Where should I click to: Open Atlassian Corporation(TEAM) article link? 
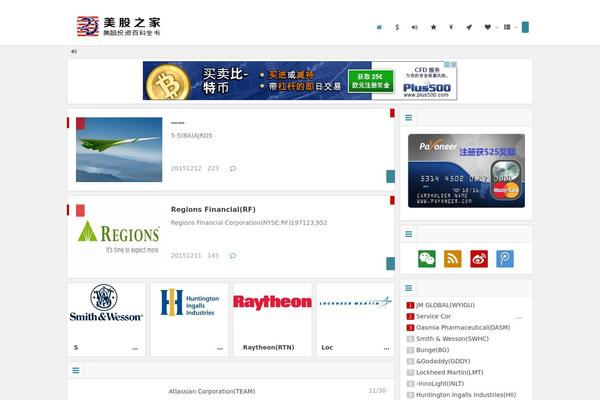pos(212,391)
